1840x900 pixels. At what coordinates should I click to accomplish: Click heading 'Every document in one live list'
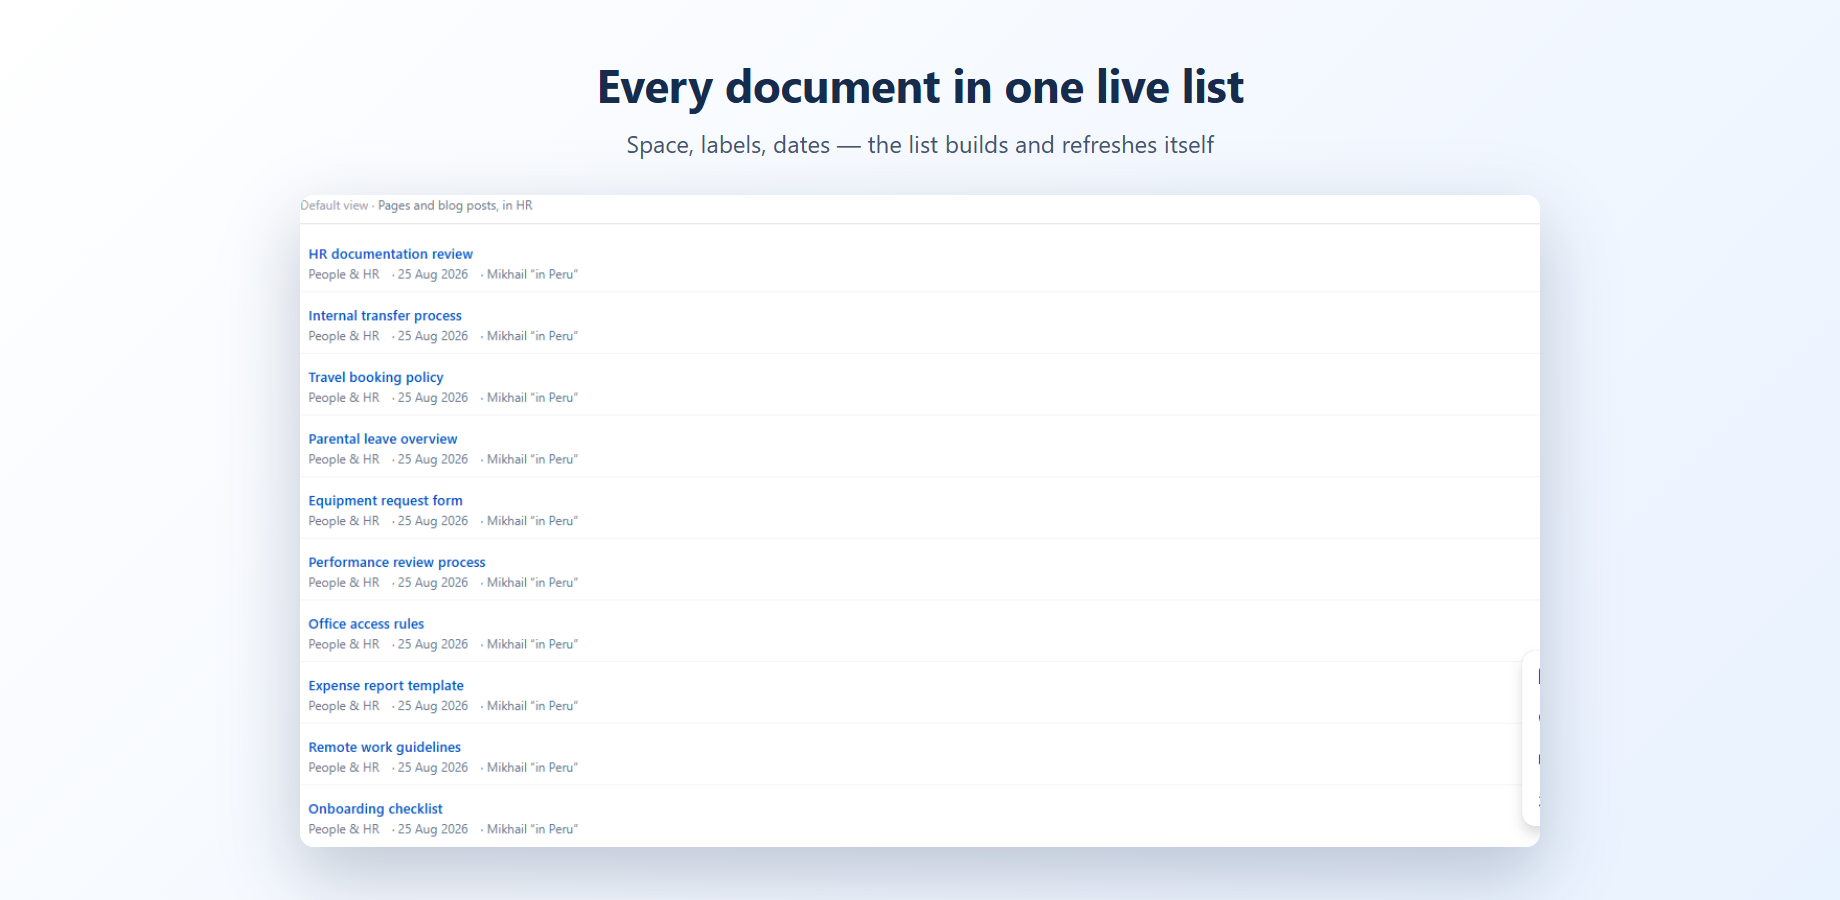point(920,88)
